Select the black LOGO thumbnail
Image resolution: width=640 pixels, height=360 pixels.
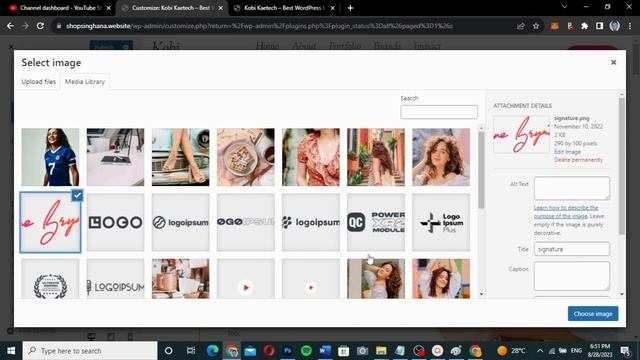tap(115, 222)
